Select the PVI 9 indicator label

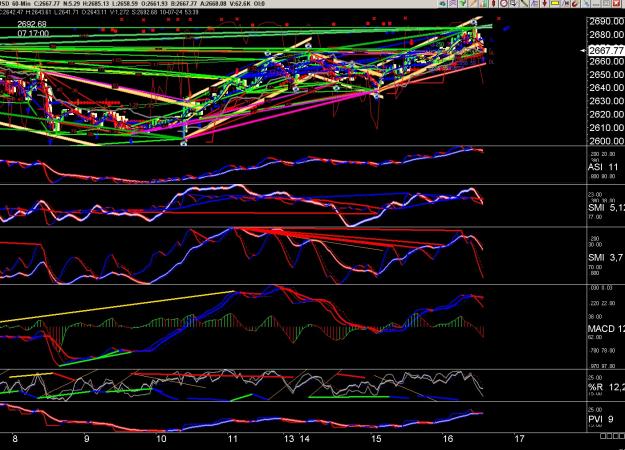[x=601, y=419]
